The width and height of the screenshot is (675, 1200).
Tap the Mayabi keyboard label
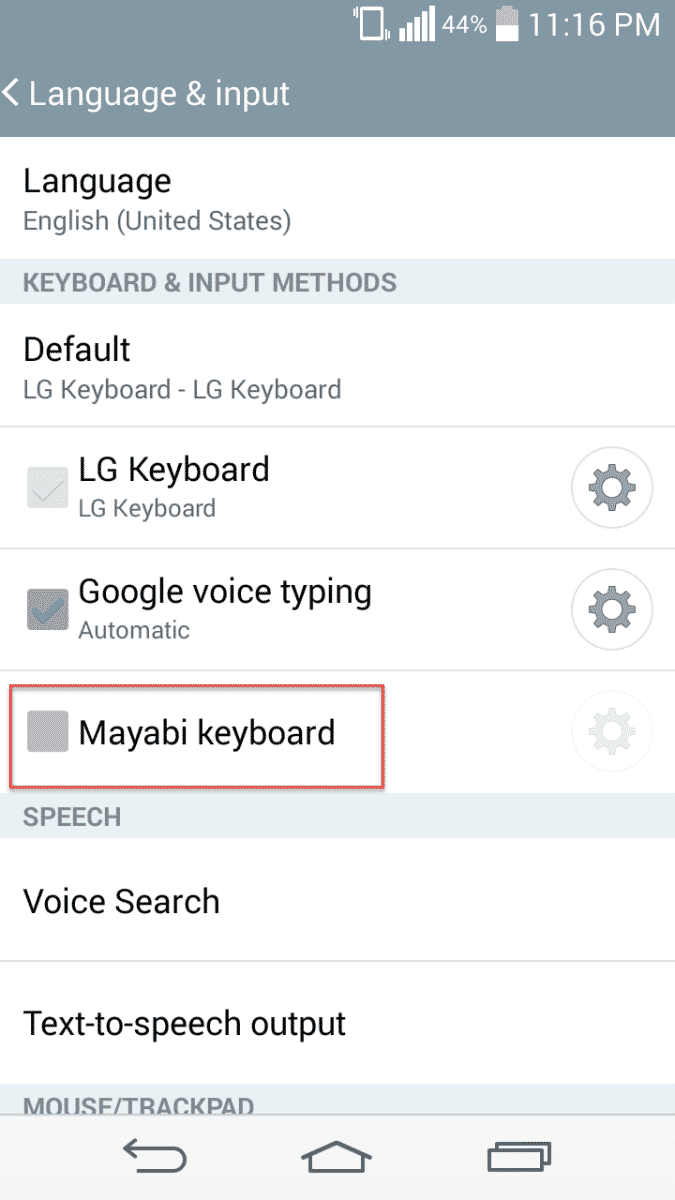tap(207, 733)
